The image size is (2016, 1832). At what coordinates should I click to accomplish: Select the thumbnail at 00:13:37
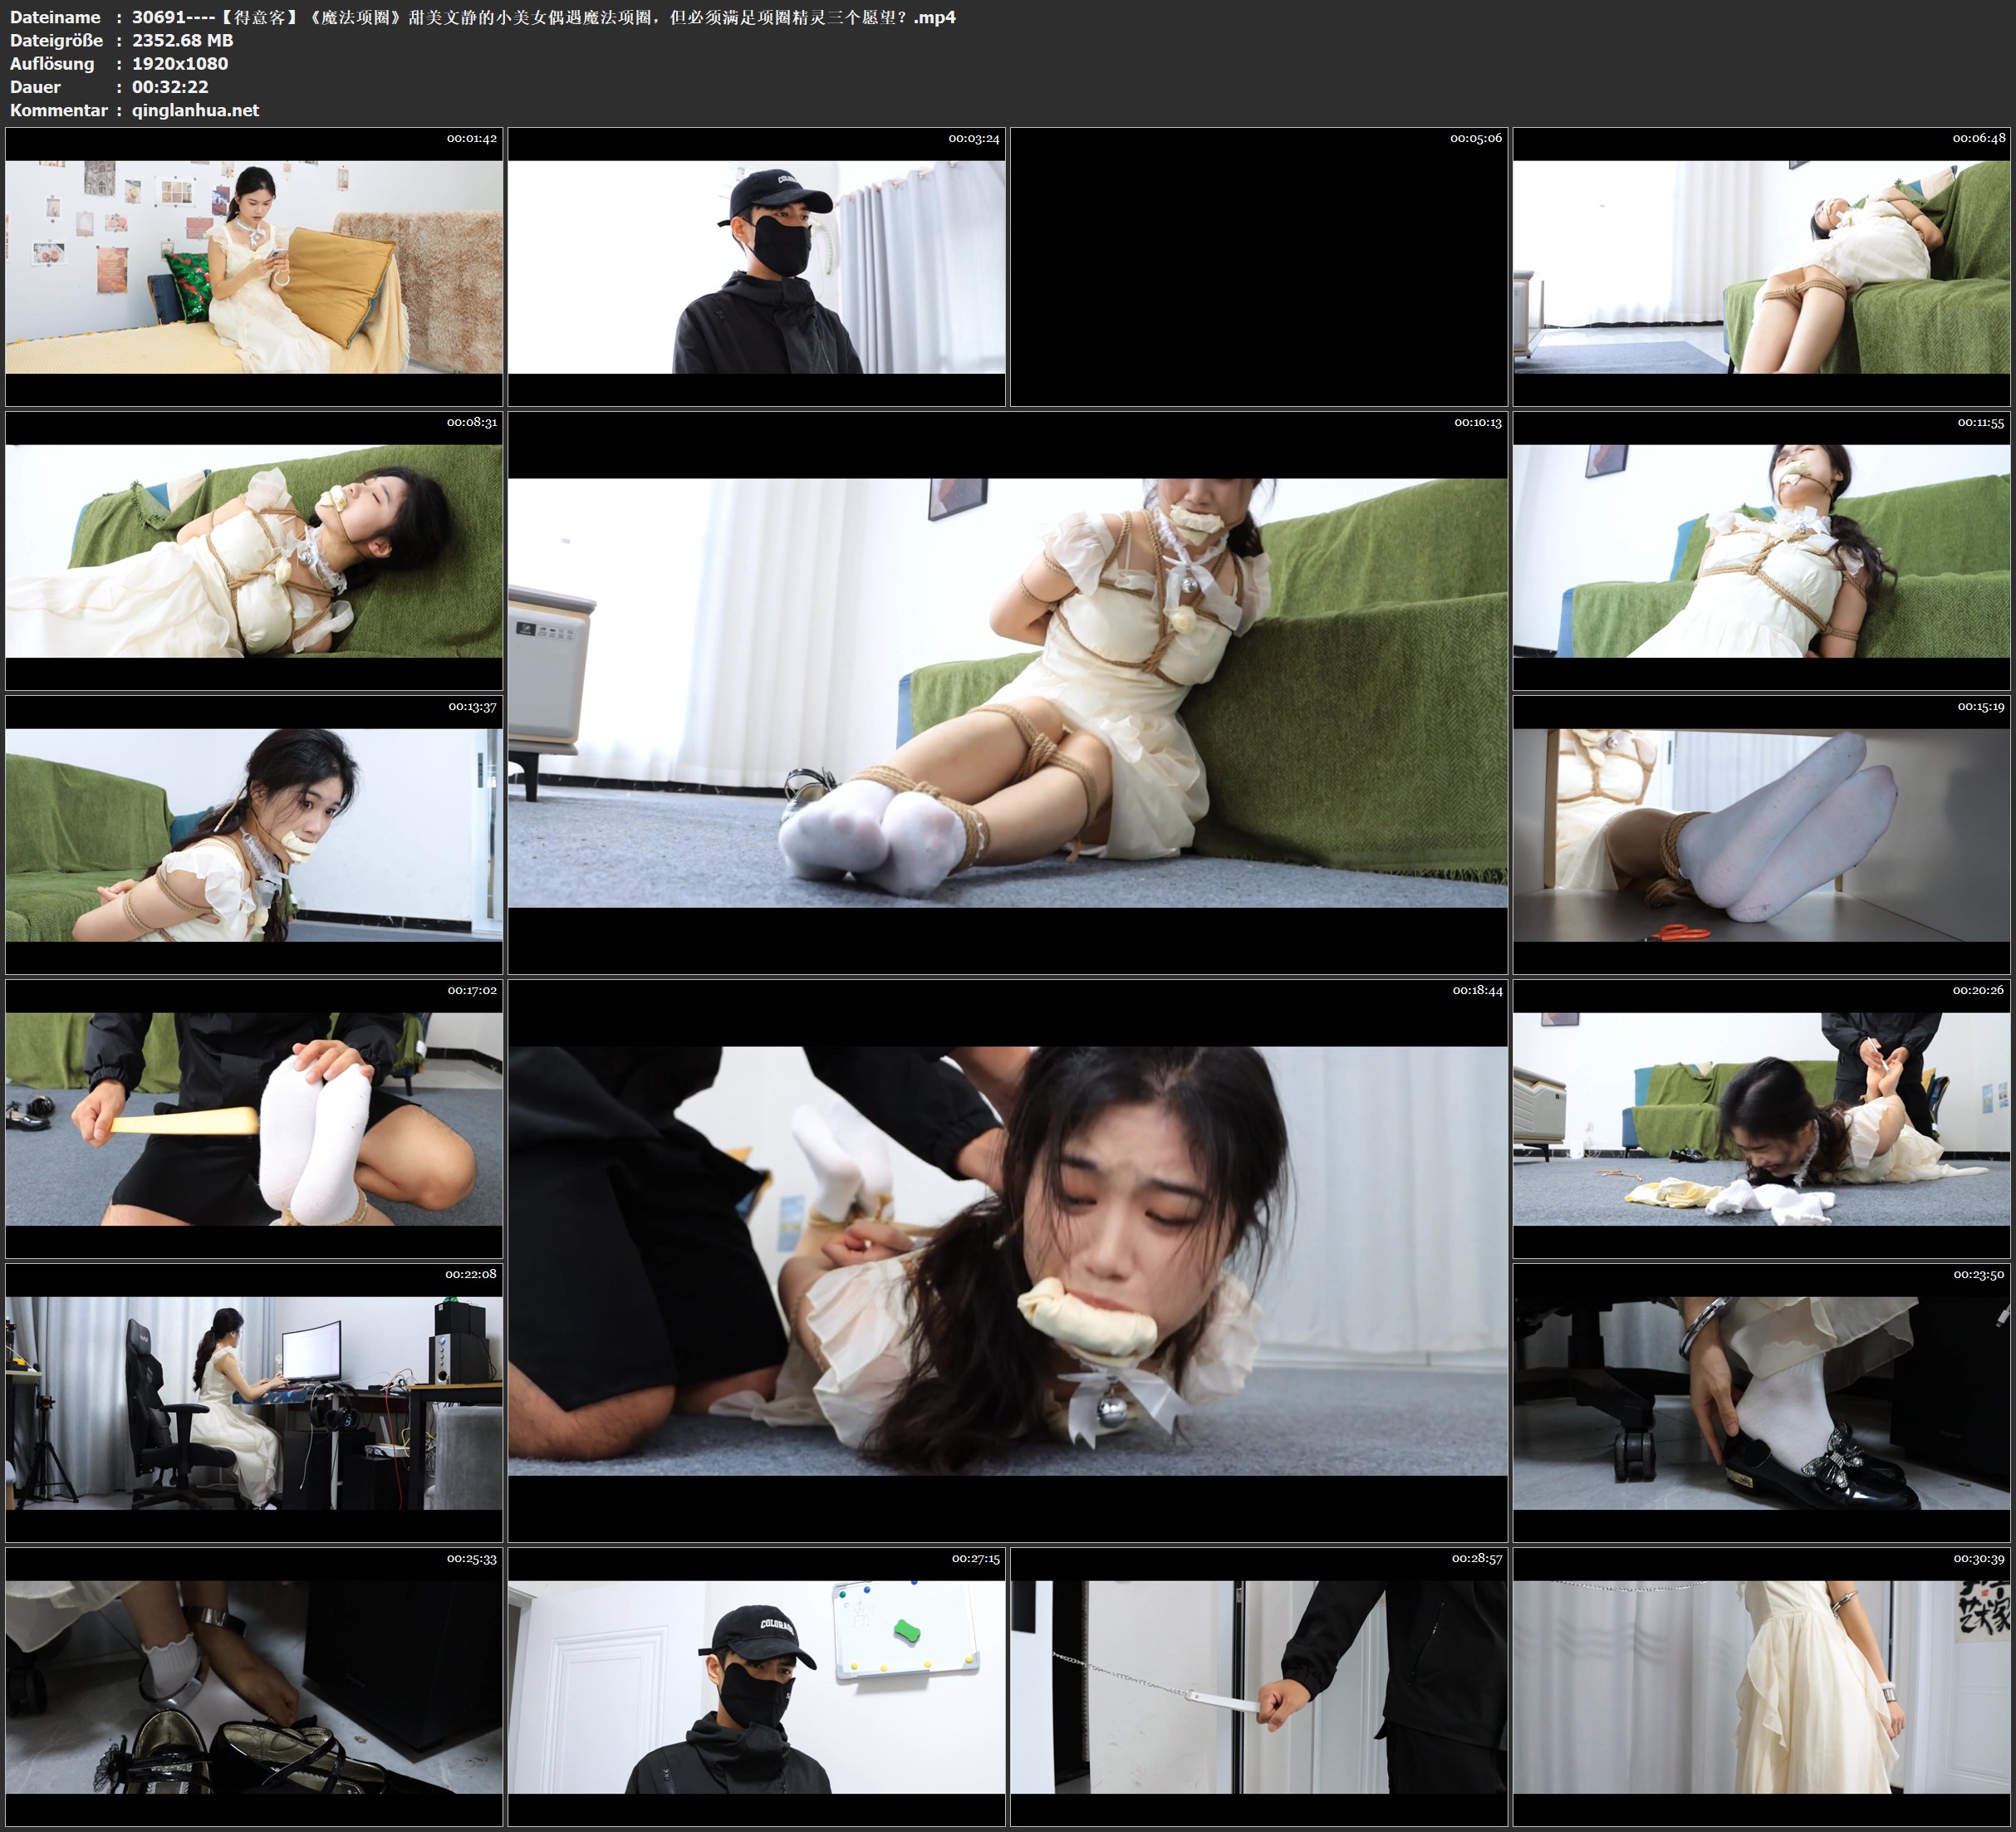point(254,835)
